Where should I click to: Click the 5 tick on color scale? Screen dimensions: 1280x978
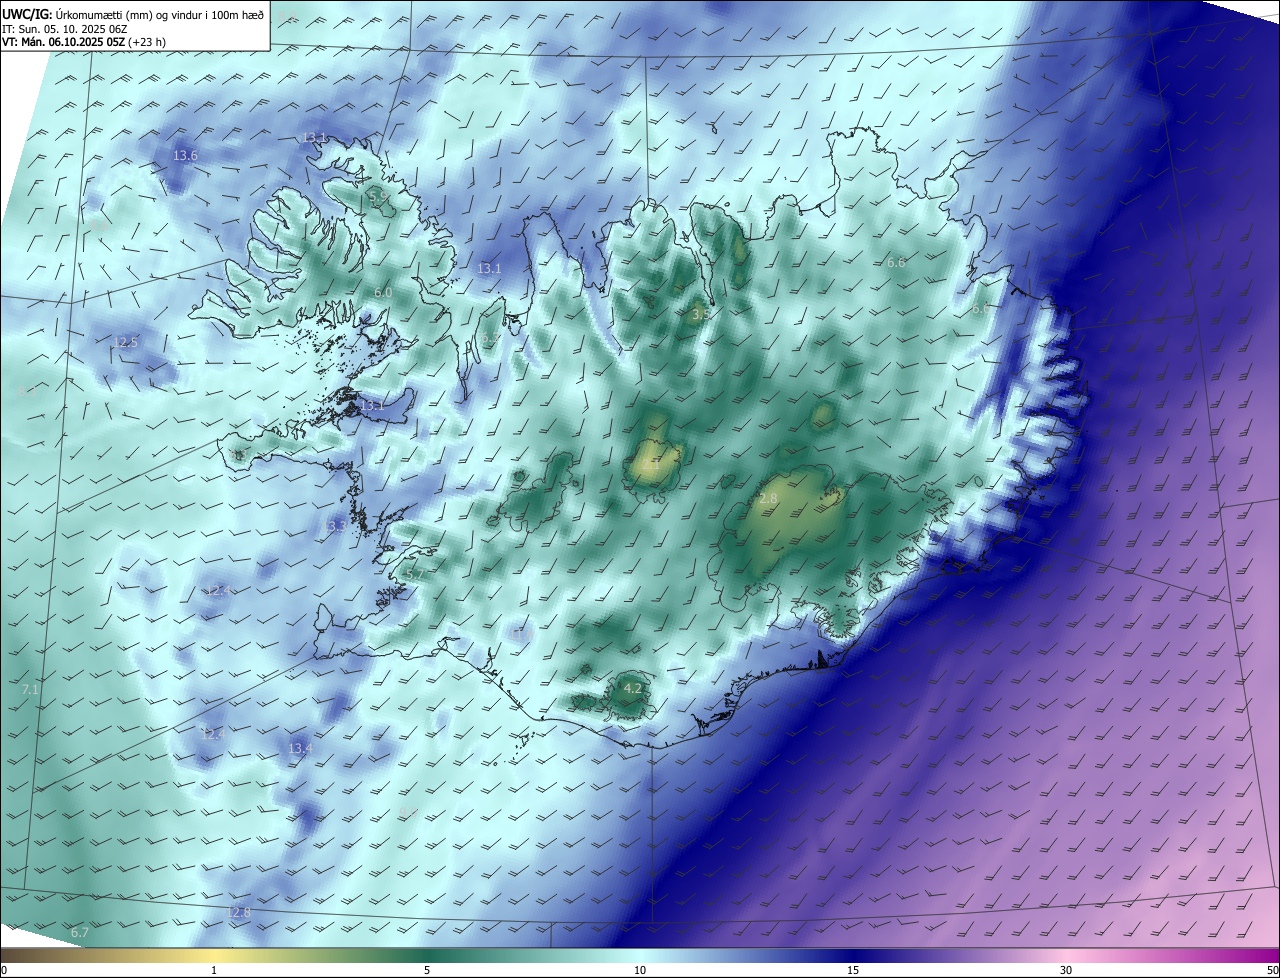pos(427,970)
